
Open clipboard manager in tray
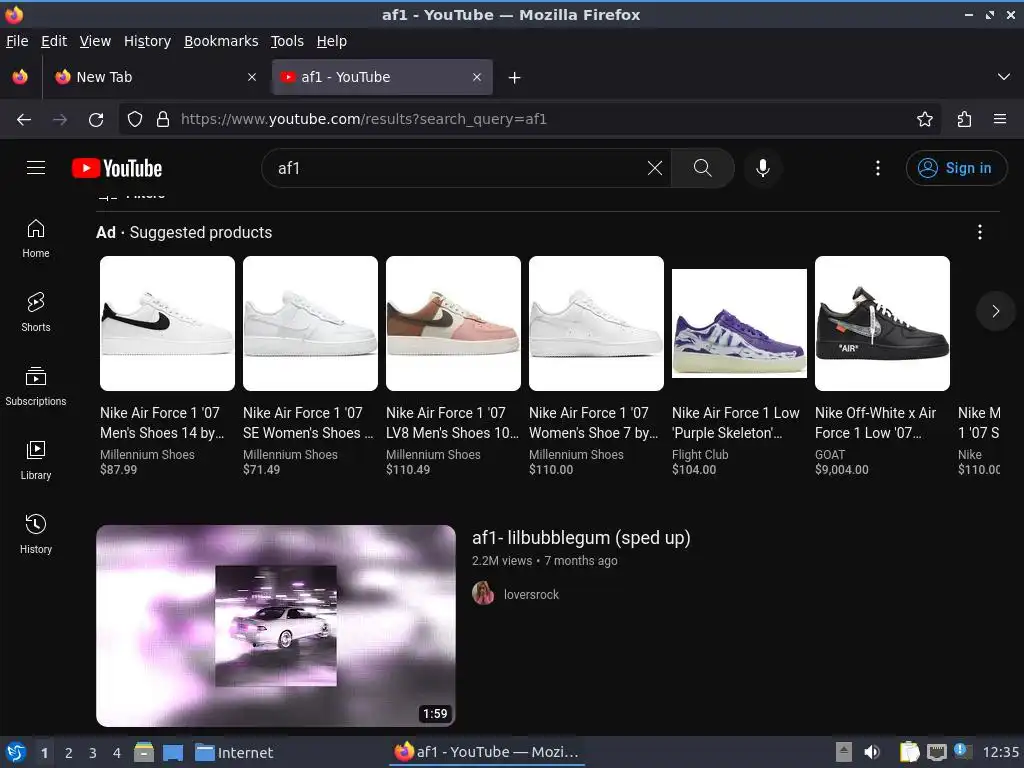click(909, 752)
